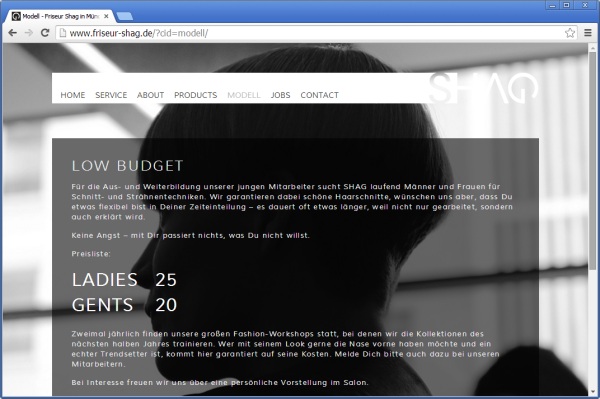Click the page icon in address bar
The height and width of the screenshot is (399, 600).
62,33
